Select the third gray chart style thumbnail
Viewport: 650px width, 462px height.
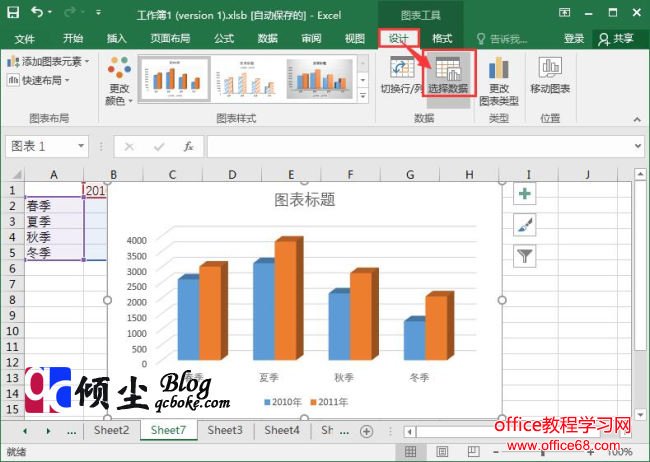pyautogui.click(x=319, y=79)
